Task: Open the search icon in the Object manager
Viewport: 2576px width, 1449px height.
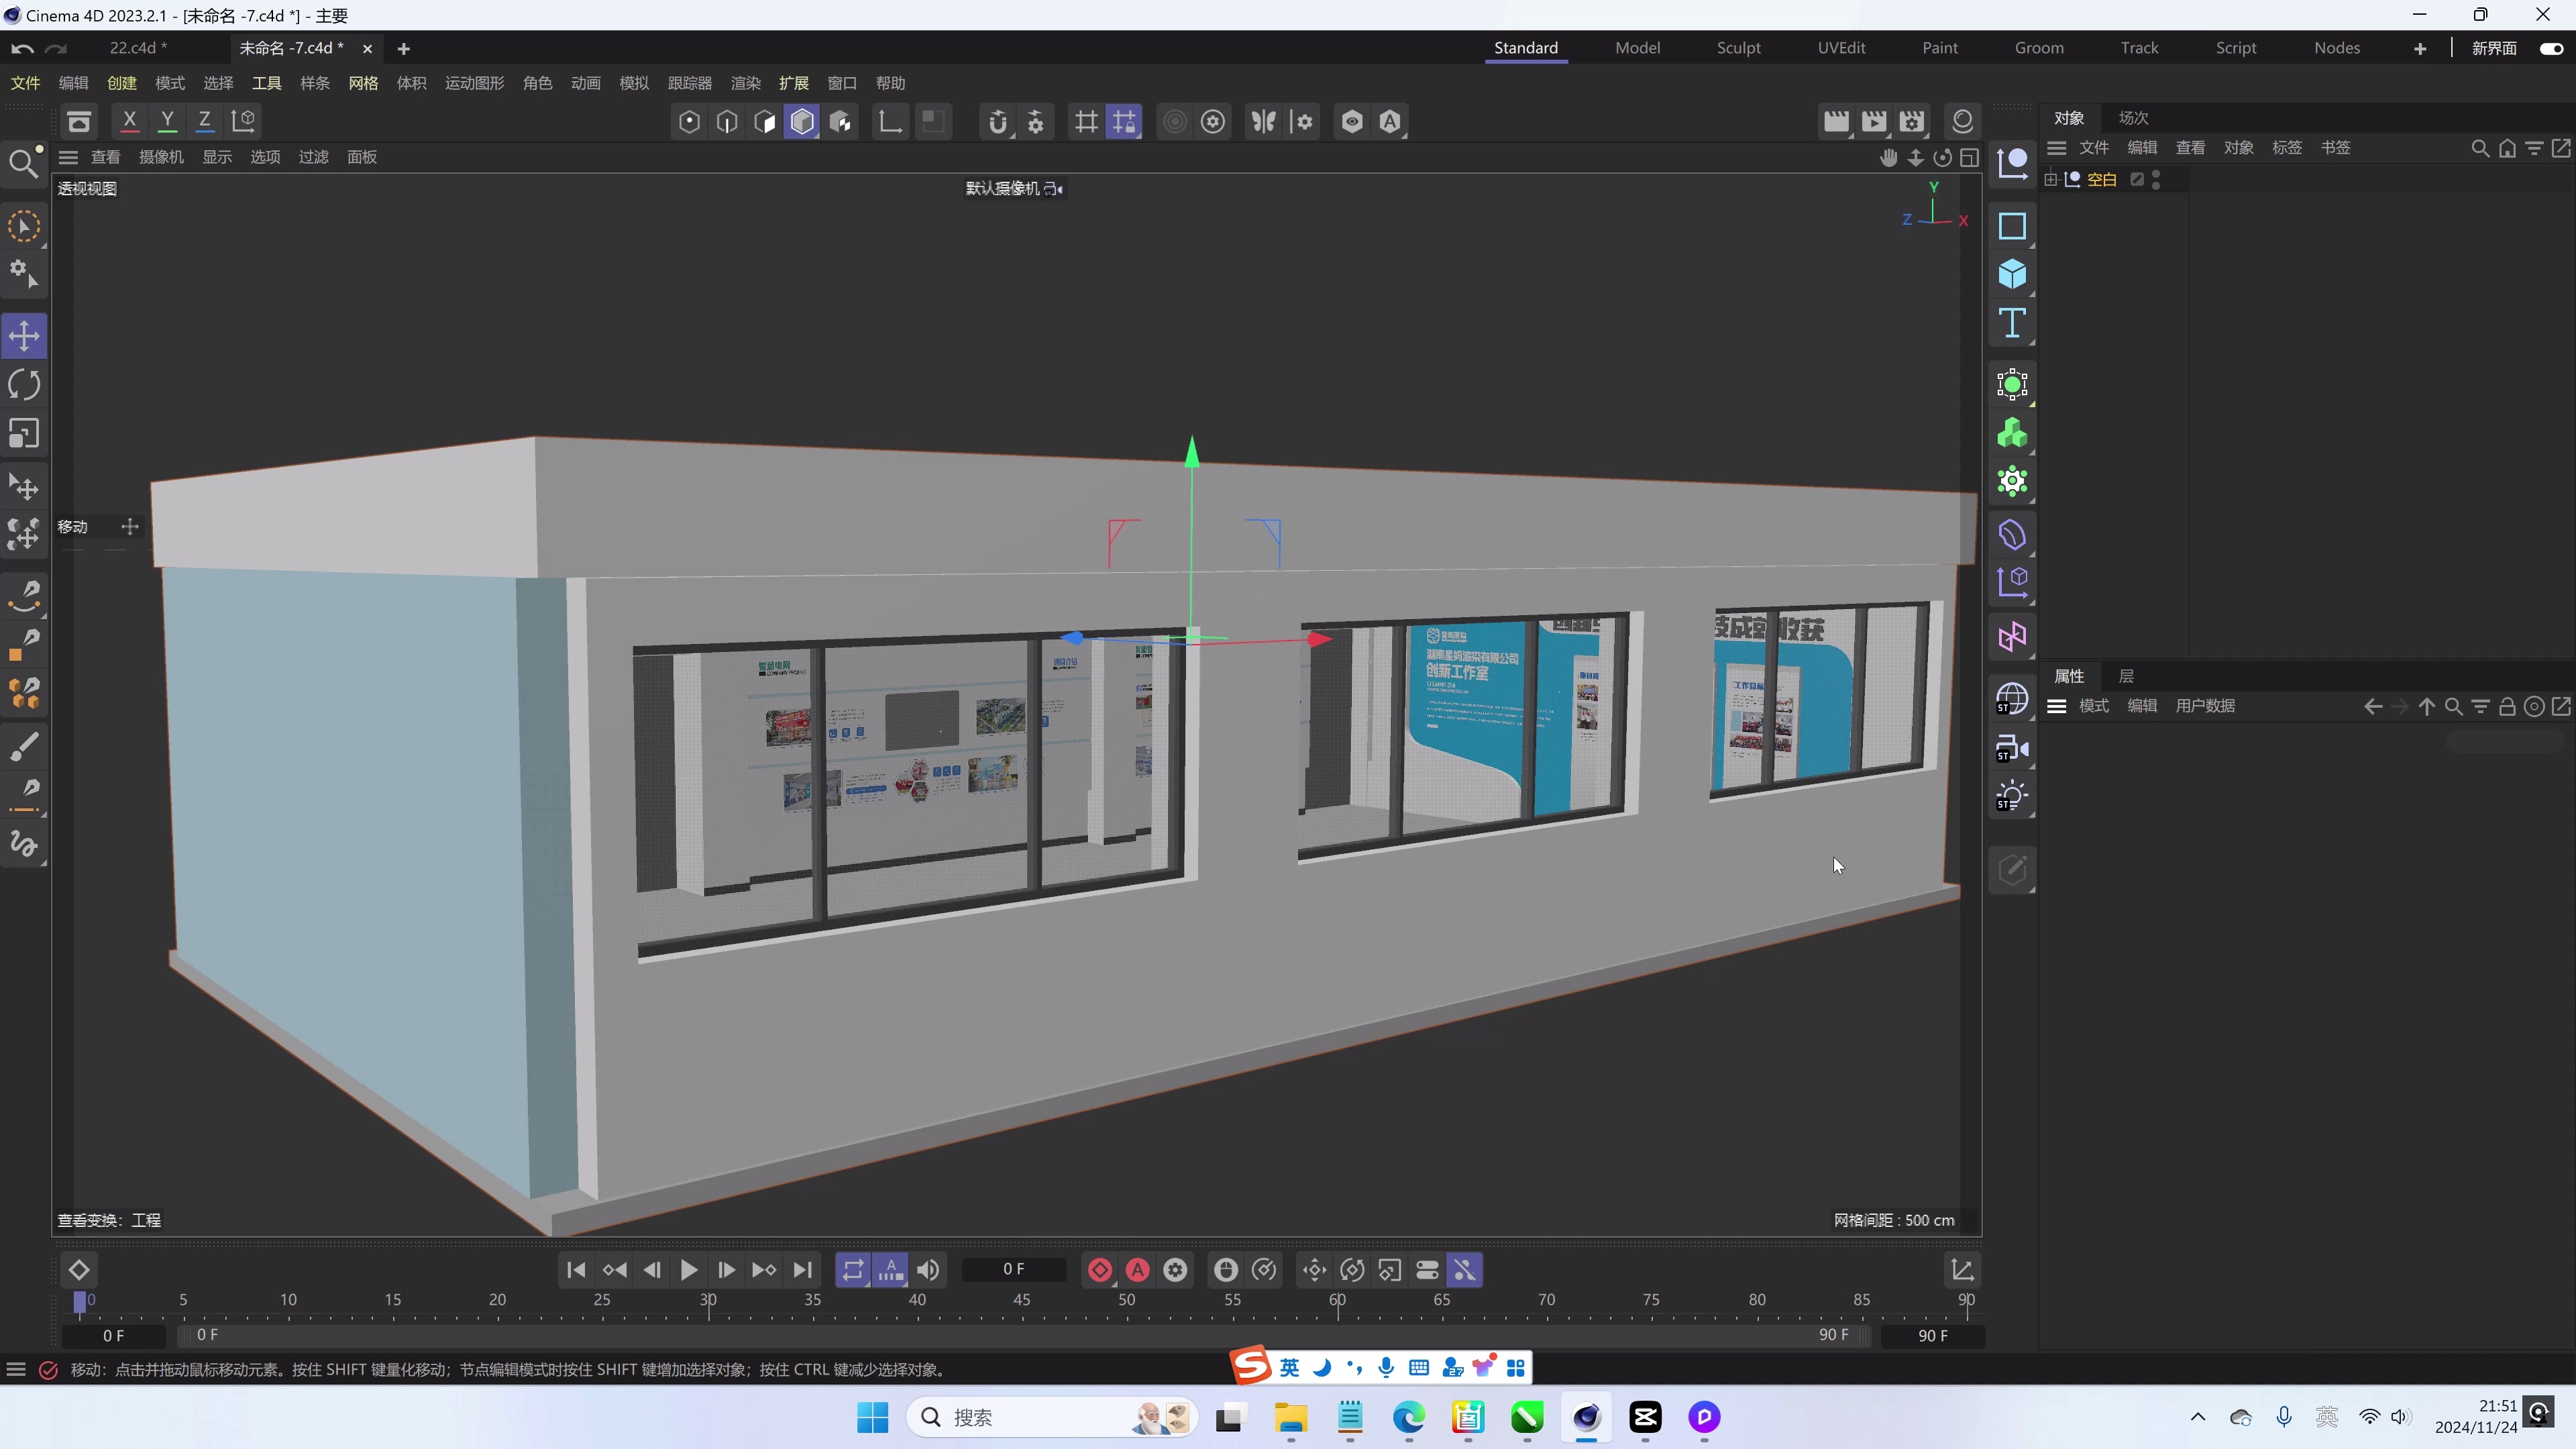Action: click(x=2481, y=147)
